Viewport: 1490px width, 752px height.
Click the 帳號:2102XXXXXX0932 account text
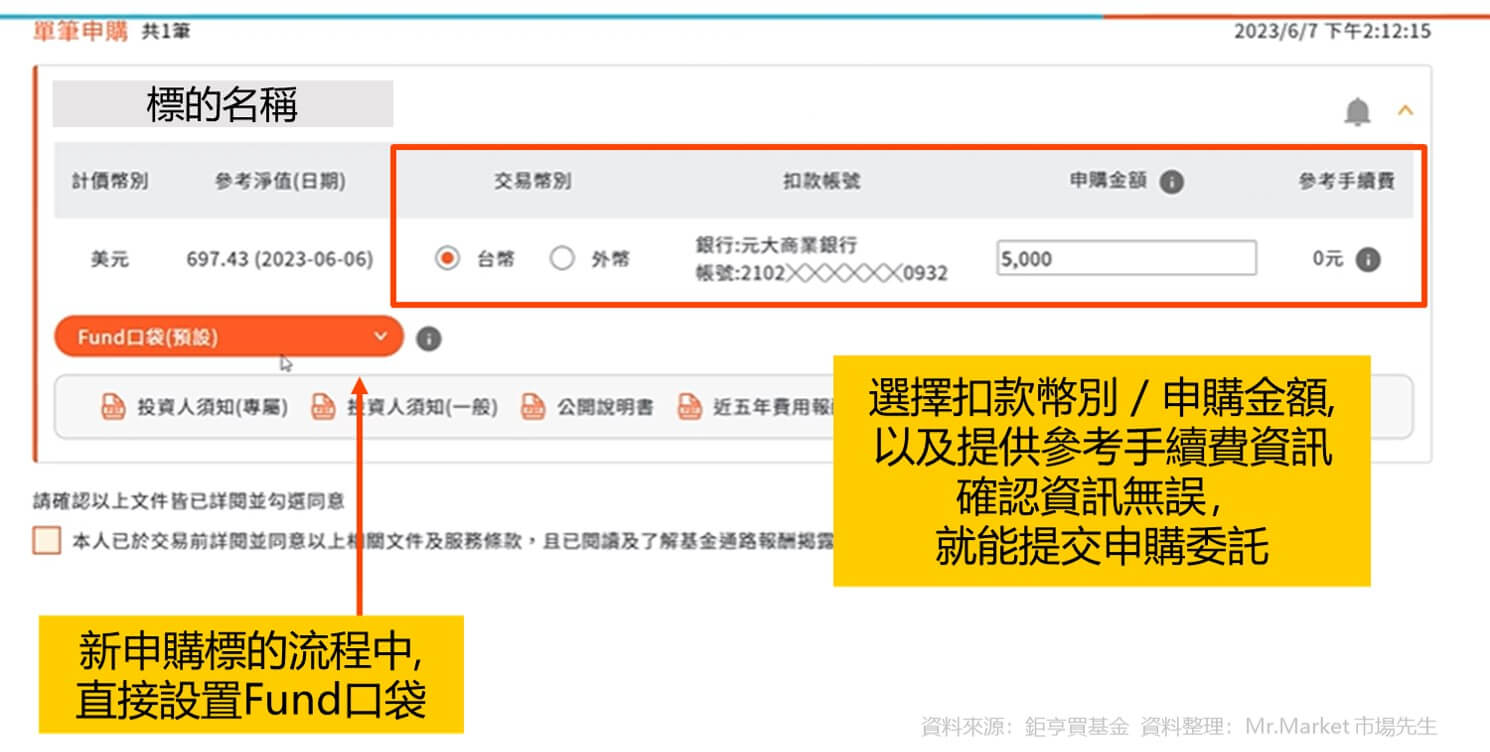tap(822, 273)
